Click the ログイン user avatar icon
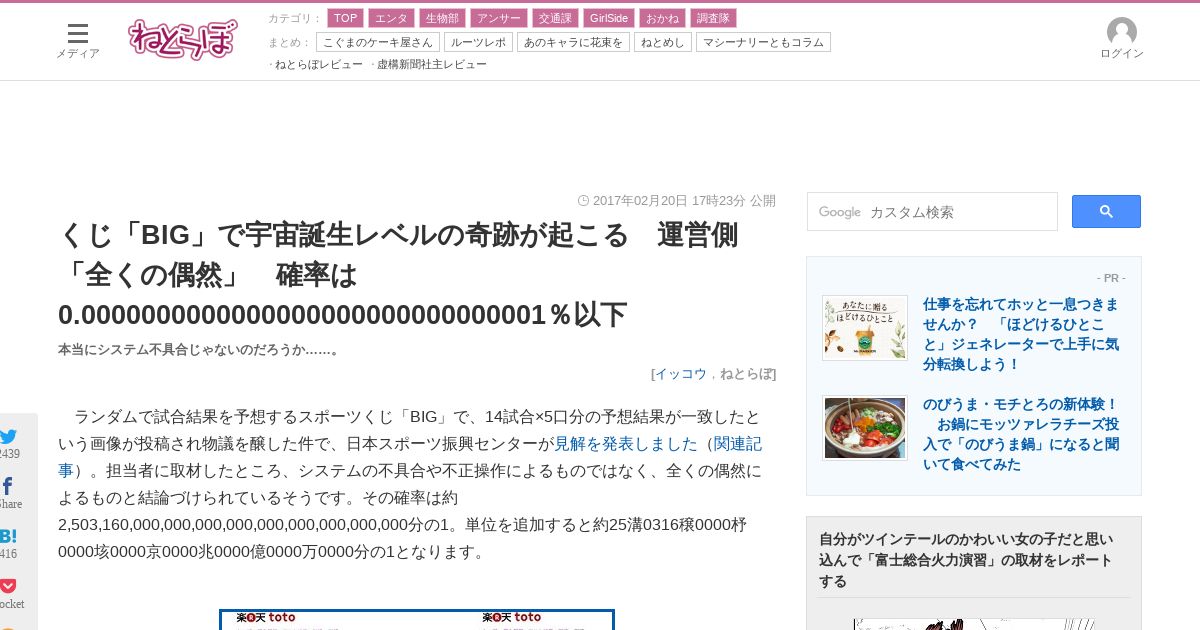The image size is (1200, 630). pyautogui.click(x=1122, y=32)
